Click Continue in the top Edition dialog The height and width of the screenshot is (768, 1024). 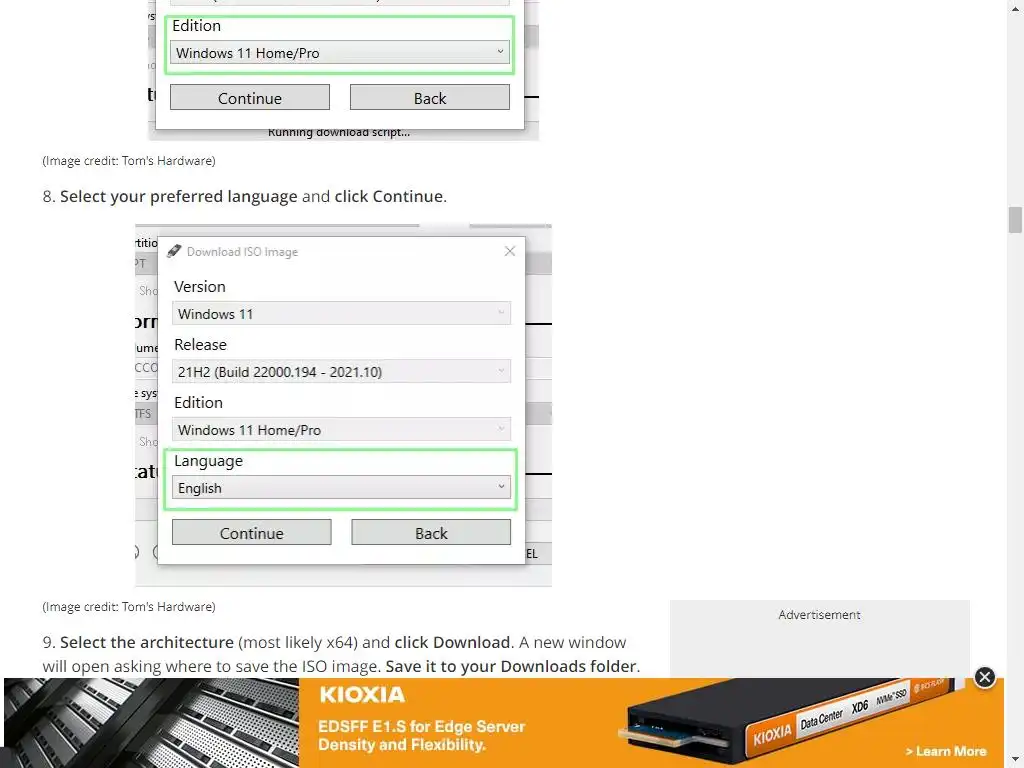pos(249,98)
